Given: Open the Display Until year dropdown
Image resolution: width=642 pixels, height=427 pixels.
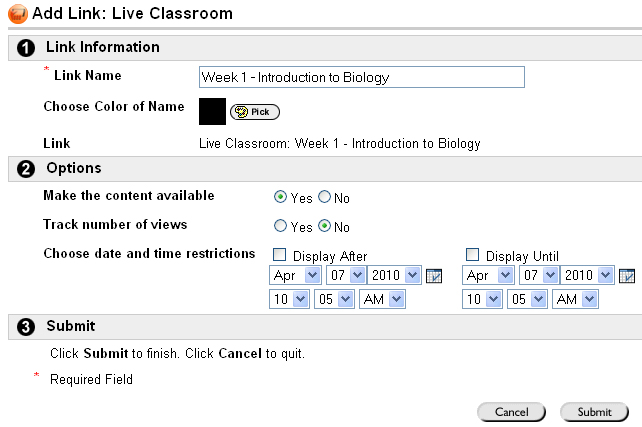Looking at the screenshot, I should pos(588,275).
